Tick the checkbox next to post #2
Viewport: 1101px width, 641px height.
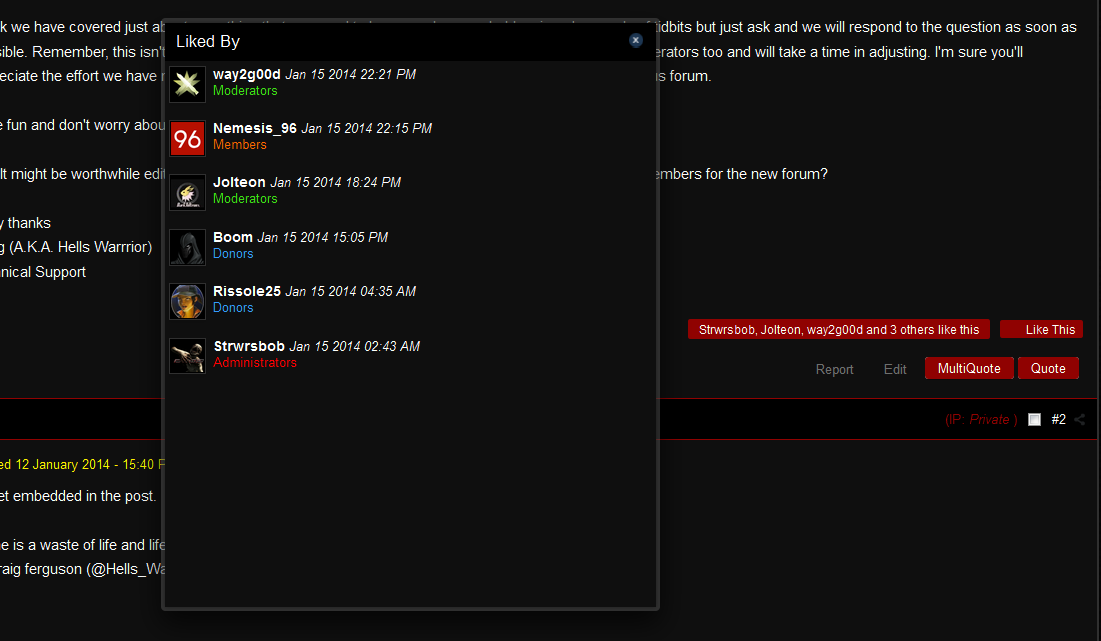(1034, 420)
